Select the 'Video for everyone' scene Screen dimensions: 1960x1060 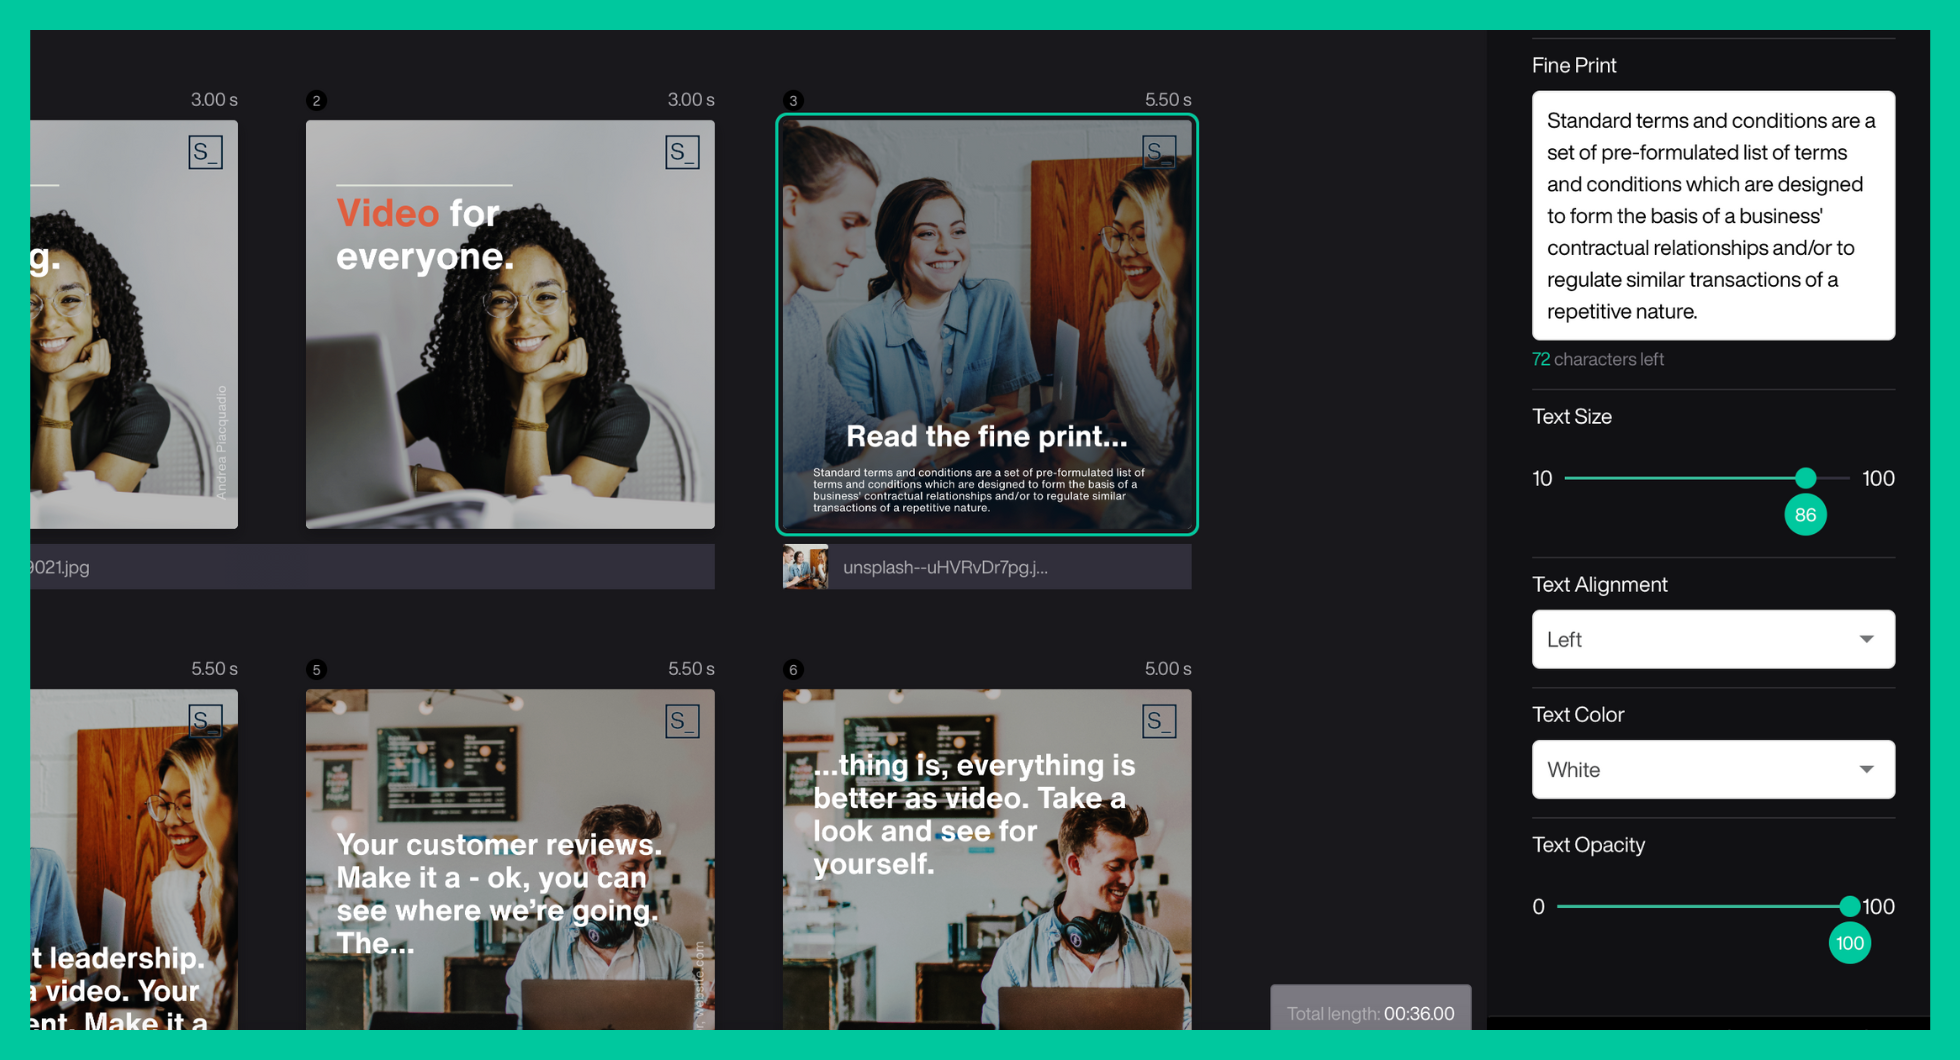(x=510, y=324)
